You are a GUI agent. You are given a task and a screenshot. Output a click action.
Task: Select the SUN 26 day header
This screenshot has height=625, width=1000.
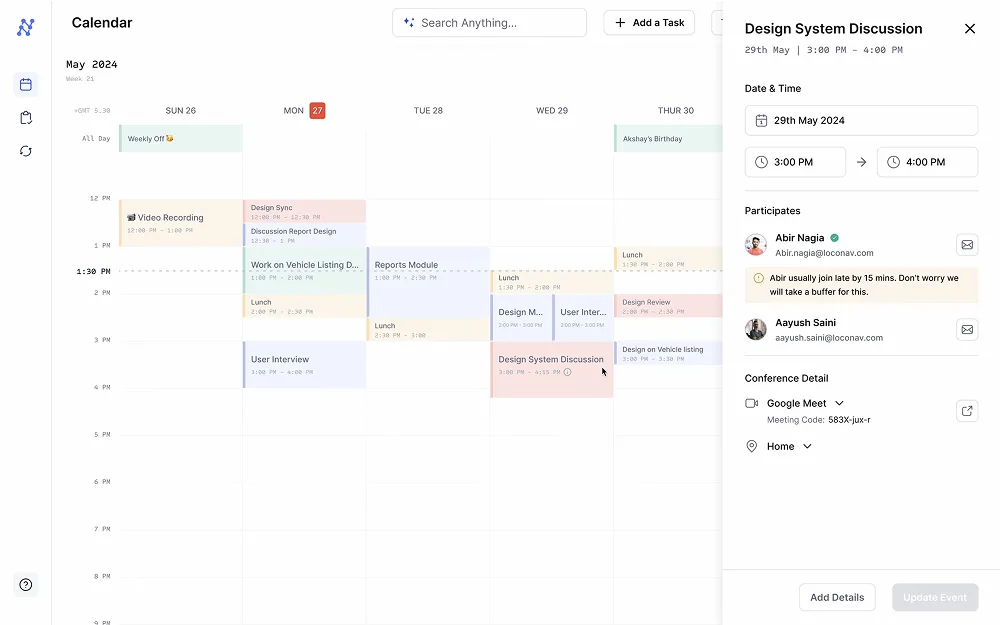pyautogui.click(x=180, y=110)
